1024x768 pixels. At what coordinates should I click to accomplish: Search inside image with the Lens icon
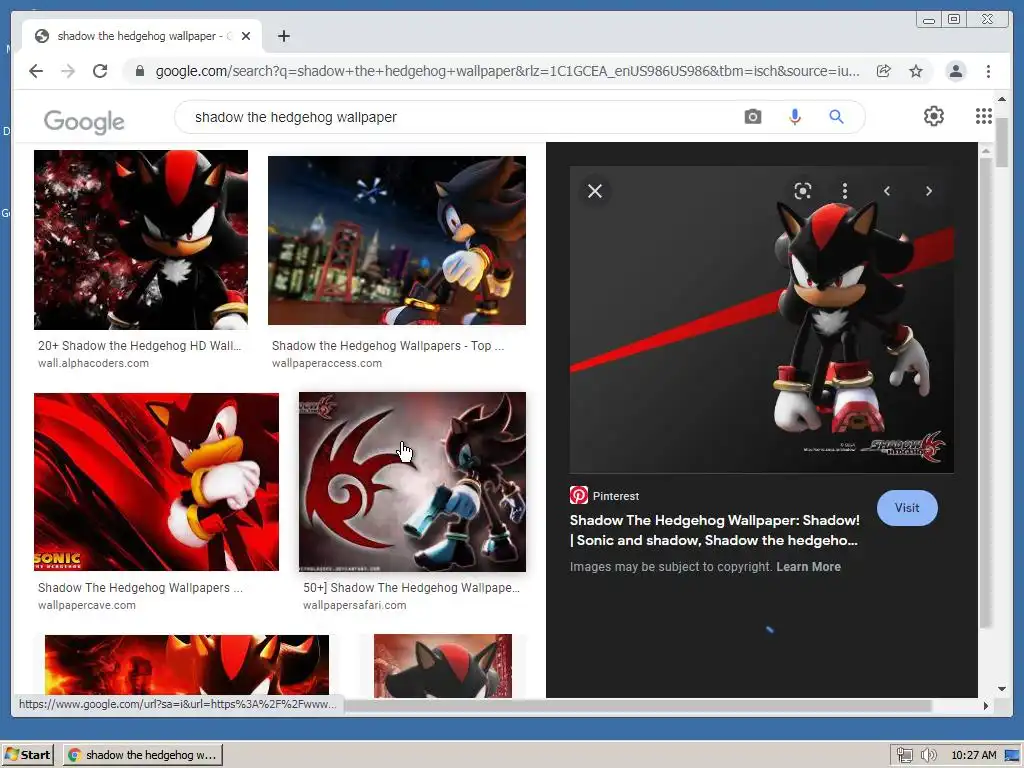click(803, 191)
